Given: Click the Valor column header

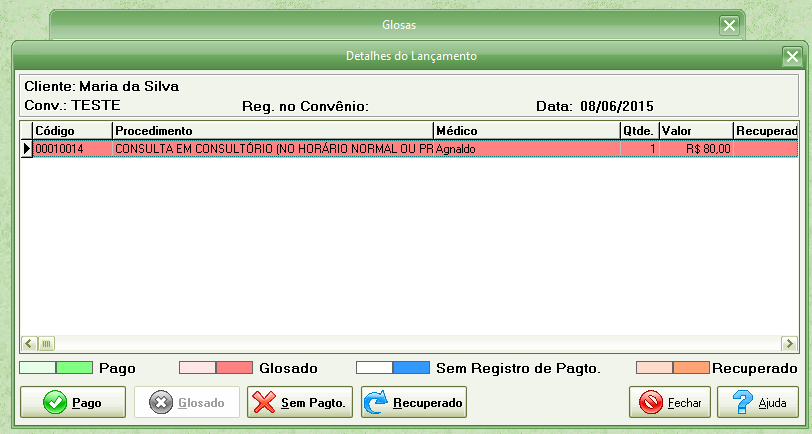Looking at the screenshot, I should [x=696, y=131].
